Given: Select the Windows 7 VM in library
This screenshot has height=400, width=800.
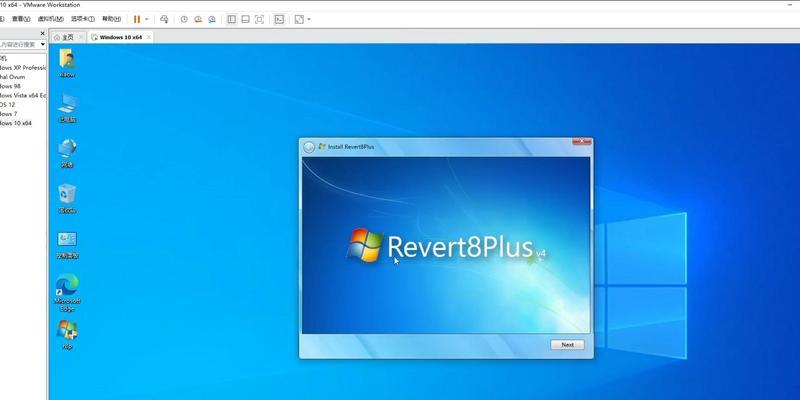Looking at the screenshot, I should point(9,114).
